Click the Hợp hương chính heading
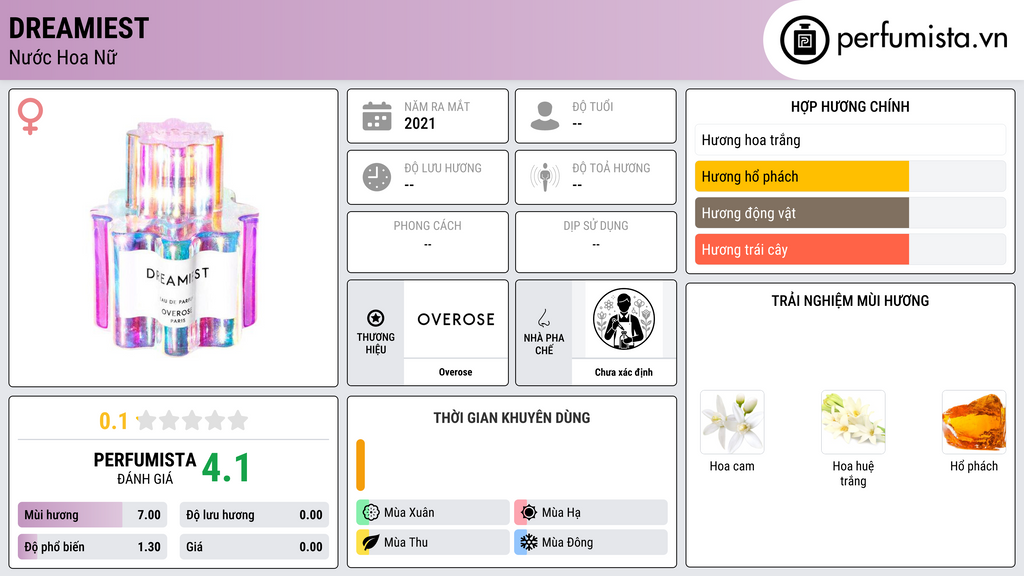The width and height of the screenshot is (1024, 576). pos(850,106)
